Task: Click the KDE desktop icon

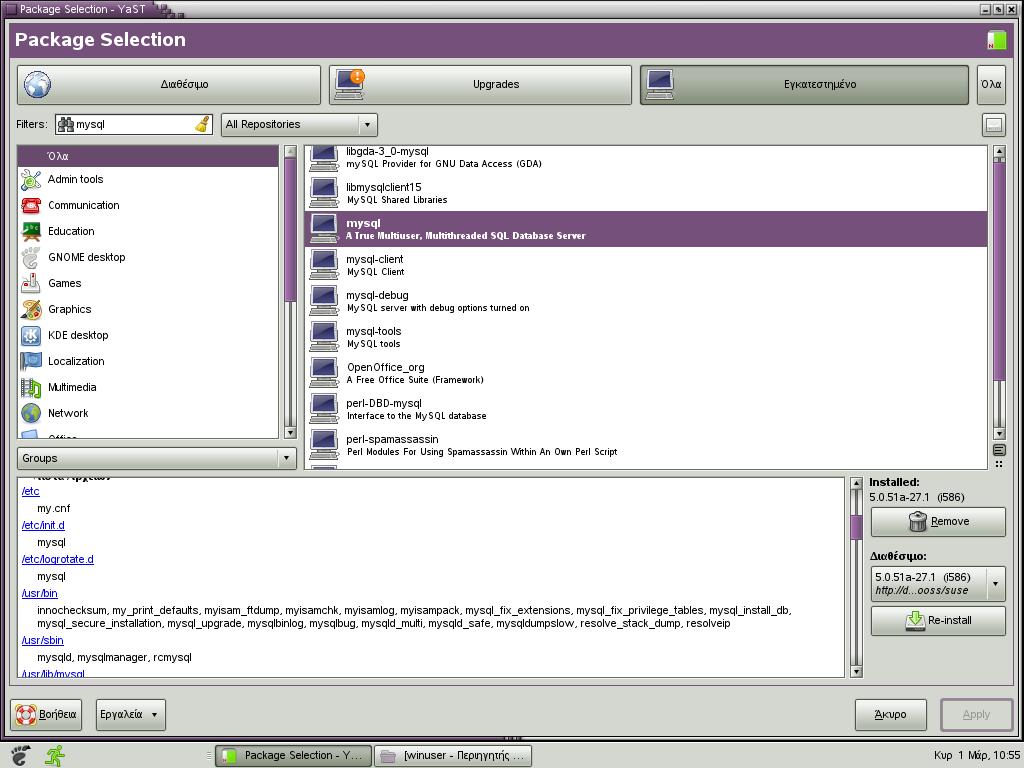Action: (x=31, y=336)
